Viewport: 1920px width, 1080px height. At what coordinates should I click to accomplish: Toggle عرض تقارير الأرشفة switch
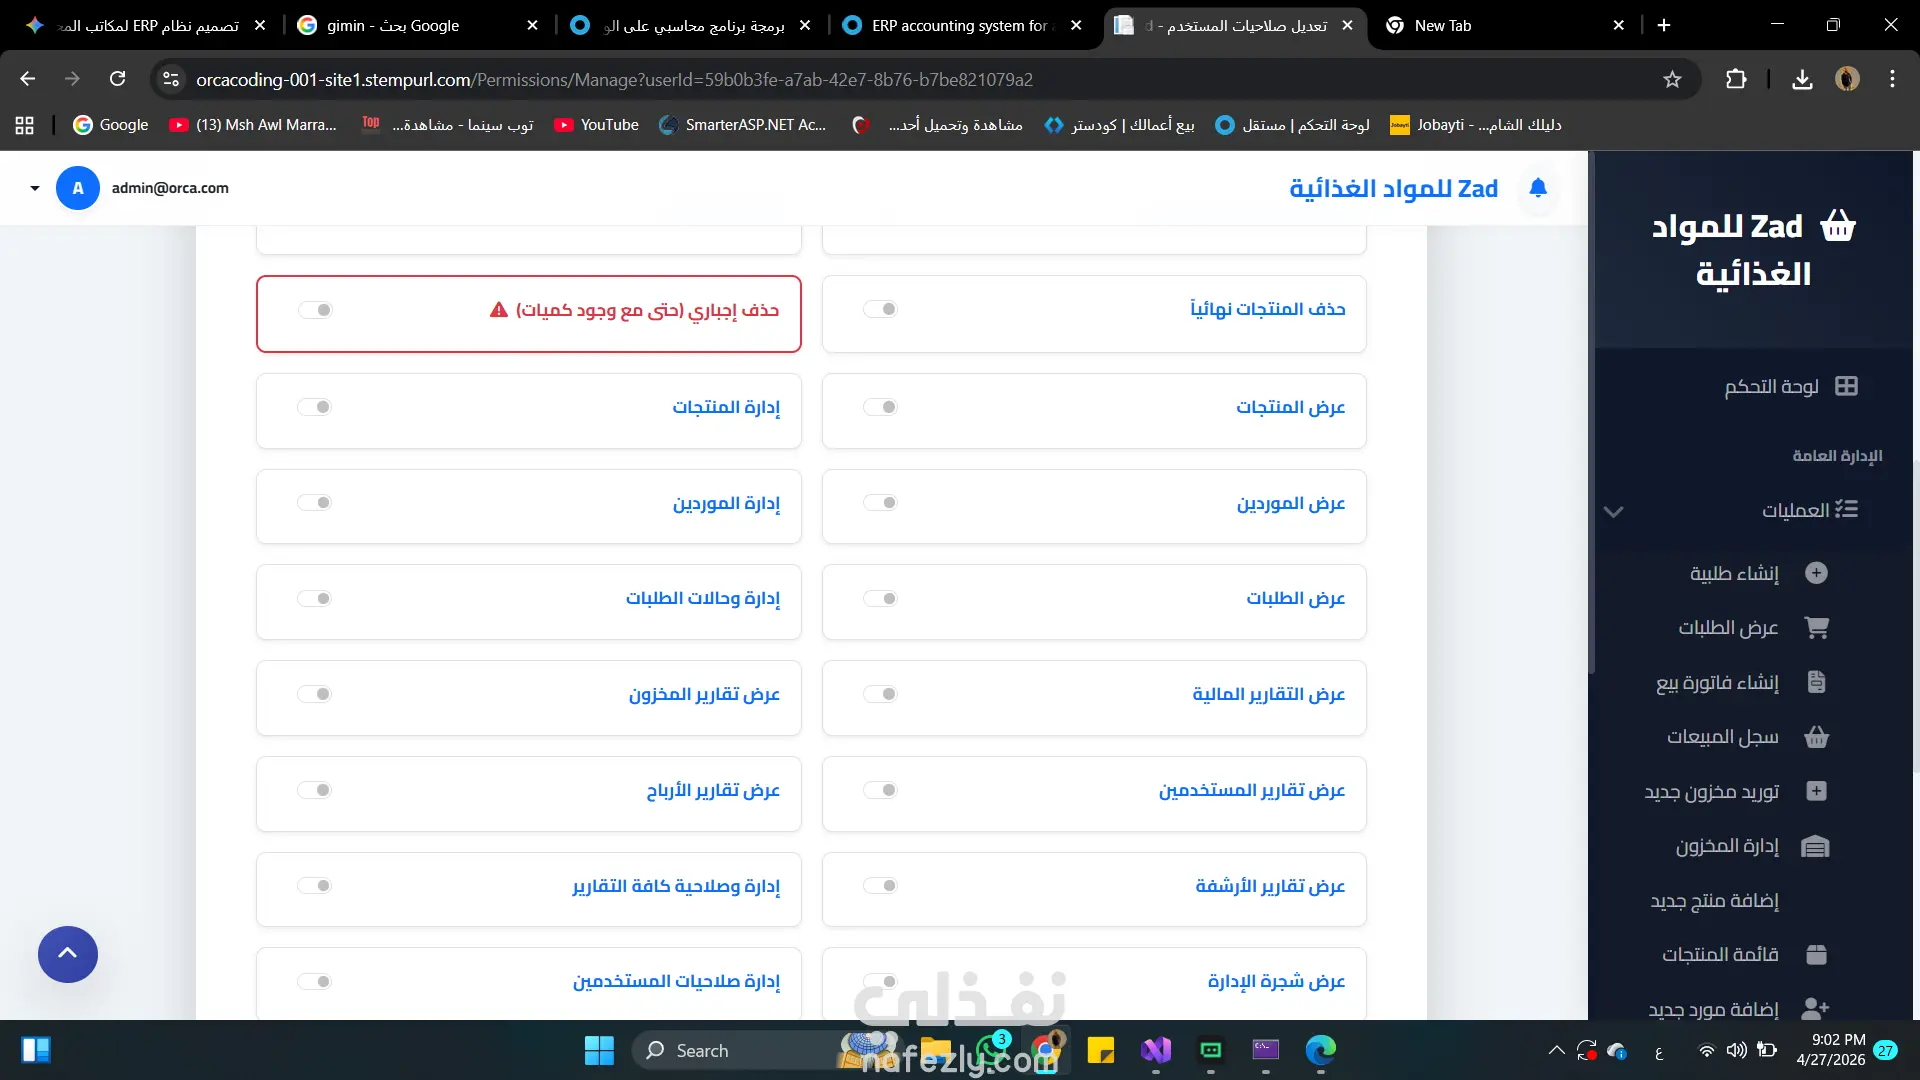[x=880, y=885]
